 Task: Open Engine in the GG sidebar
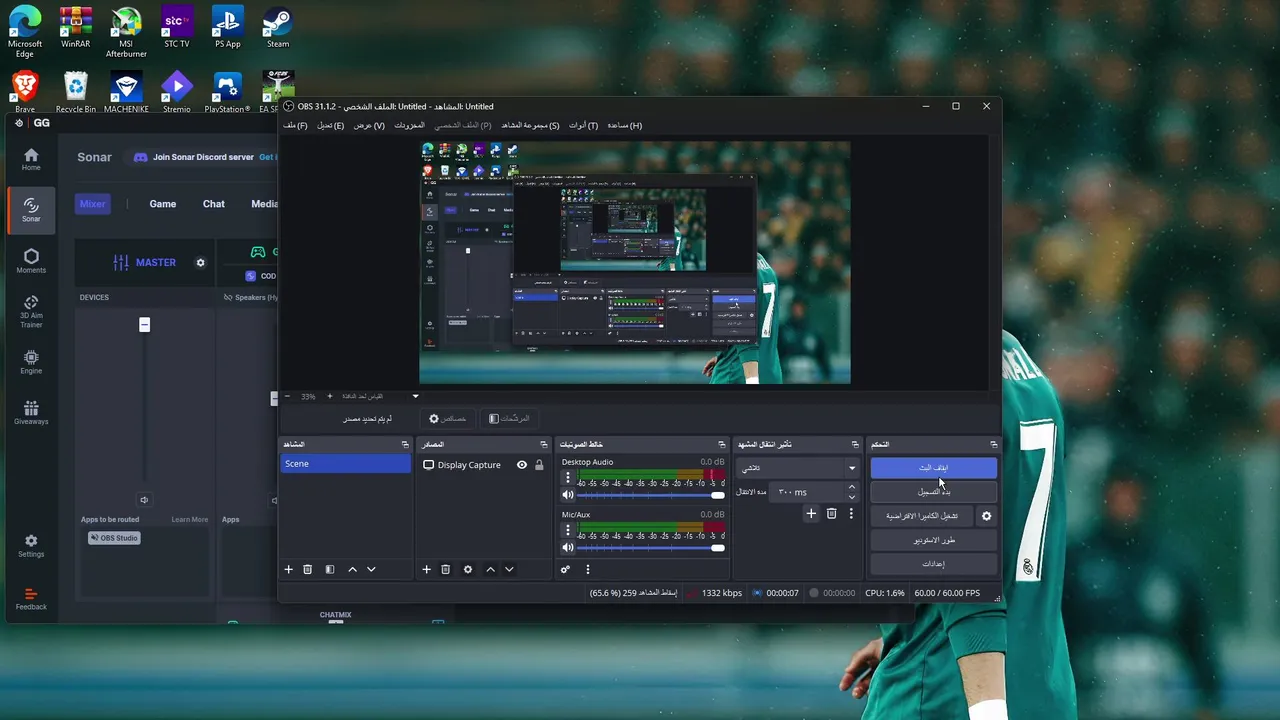point(31,362)
